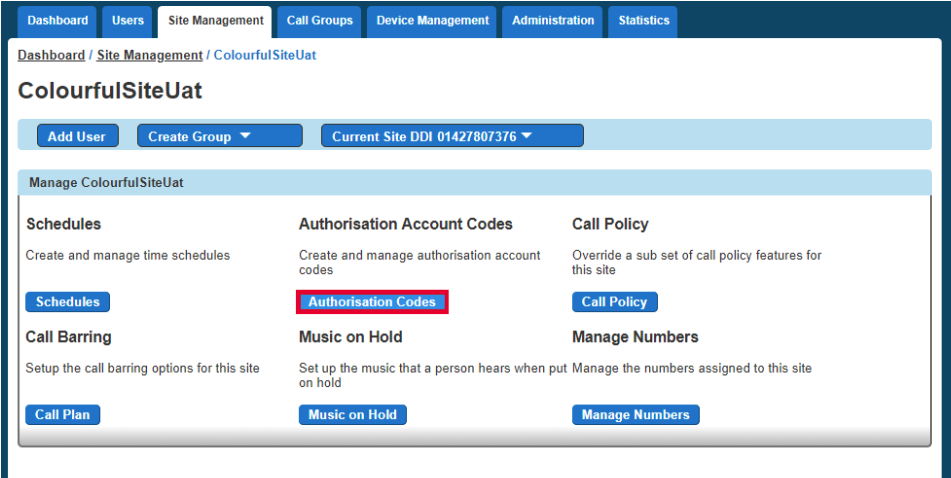Select the Site Management tab
951x478 pixels.
tap(215, 21)
